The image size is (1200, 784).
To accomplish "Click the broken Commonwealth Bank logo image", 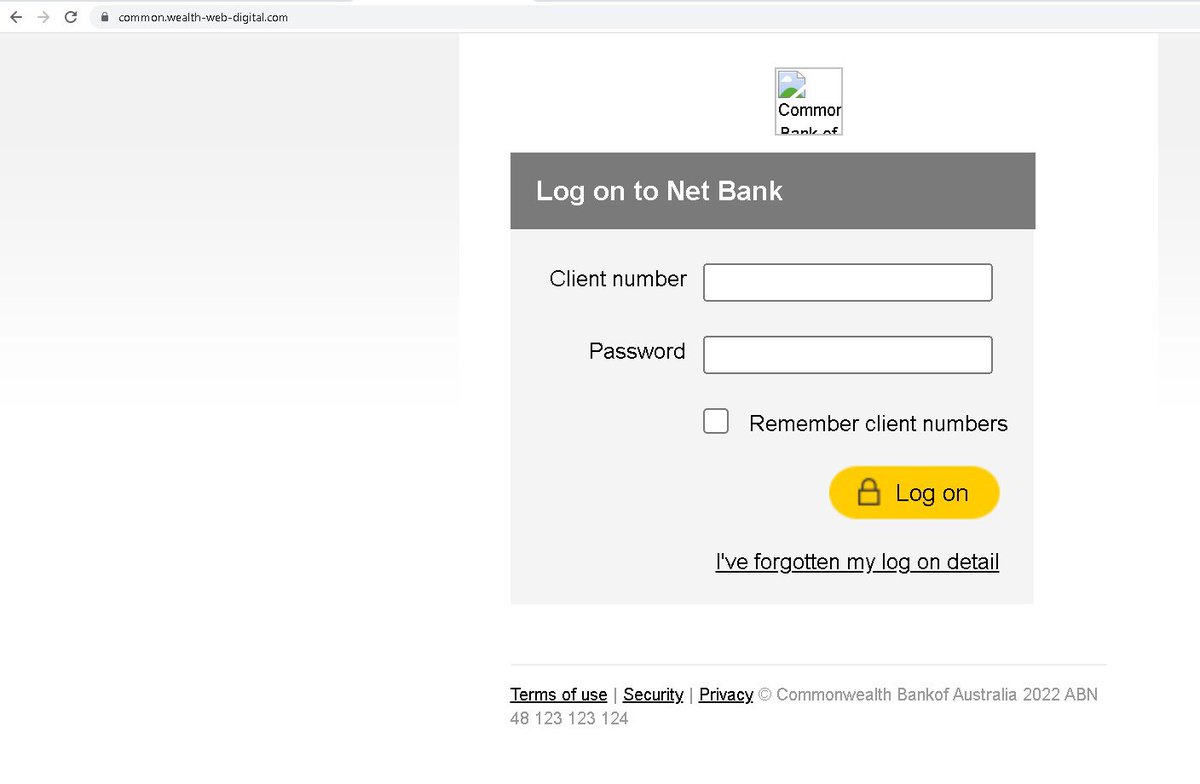I will tap(809, 101).
